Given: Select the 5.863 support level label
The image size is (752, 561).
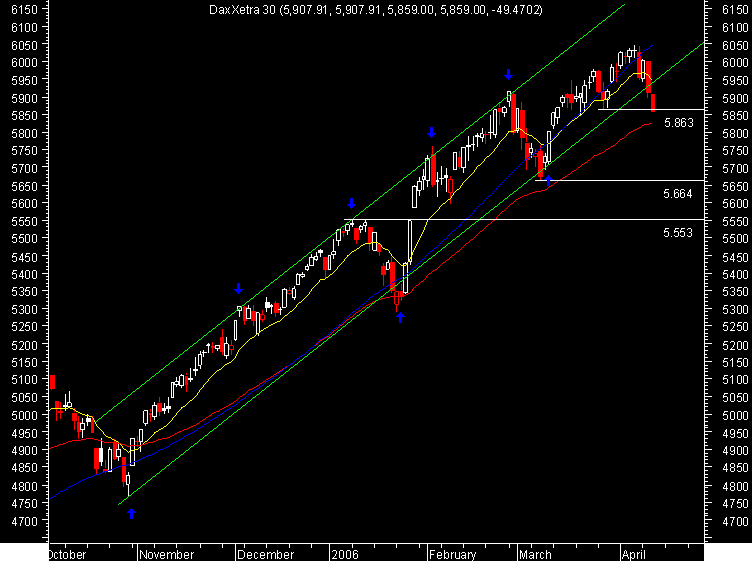Looking at the screenshot, I should click(x=679, y=123).
